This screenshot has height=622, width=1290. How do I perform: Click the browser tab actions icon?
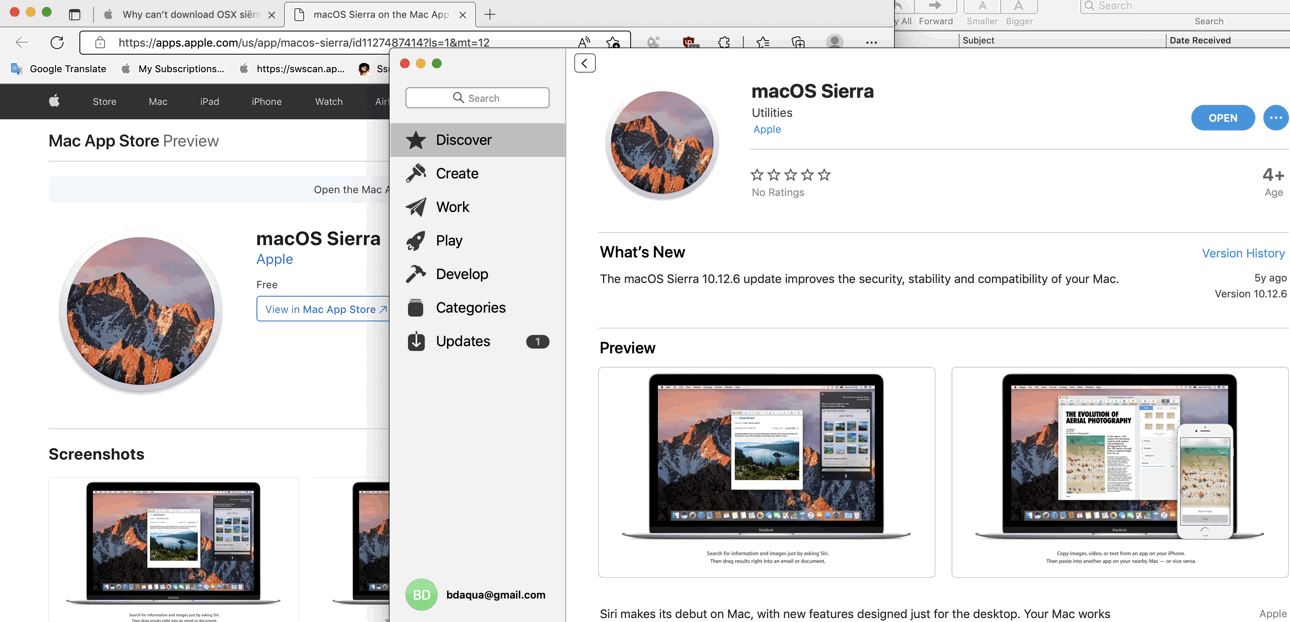[x=74, y=15]
